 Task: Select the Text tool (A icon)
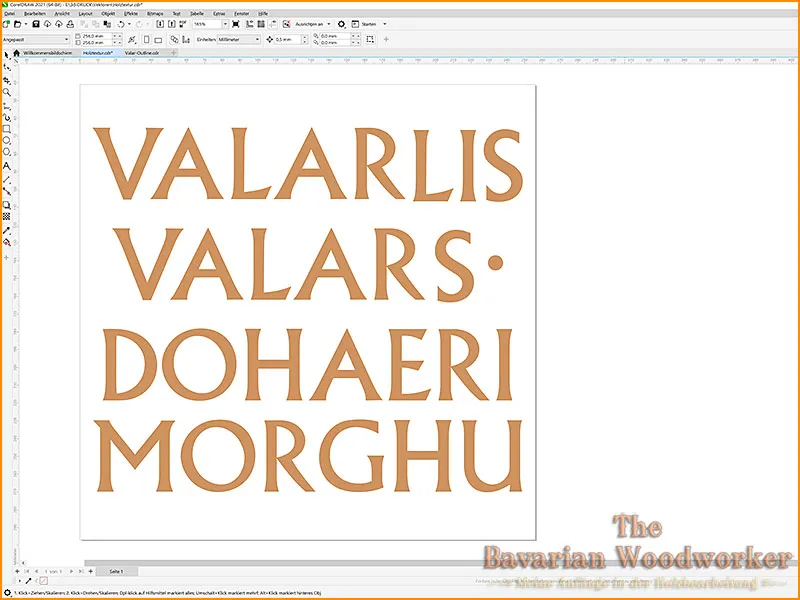7,166
